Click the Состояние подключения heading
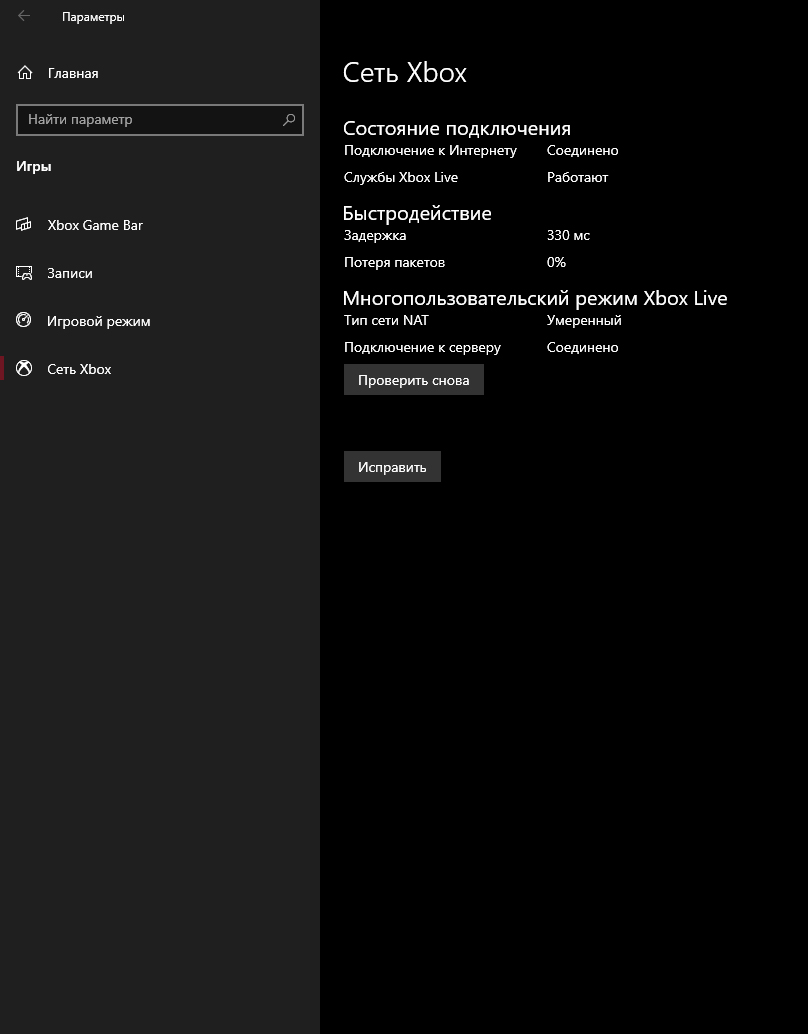This screenshot has width=808, height=1034. tap(456, 128)
